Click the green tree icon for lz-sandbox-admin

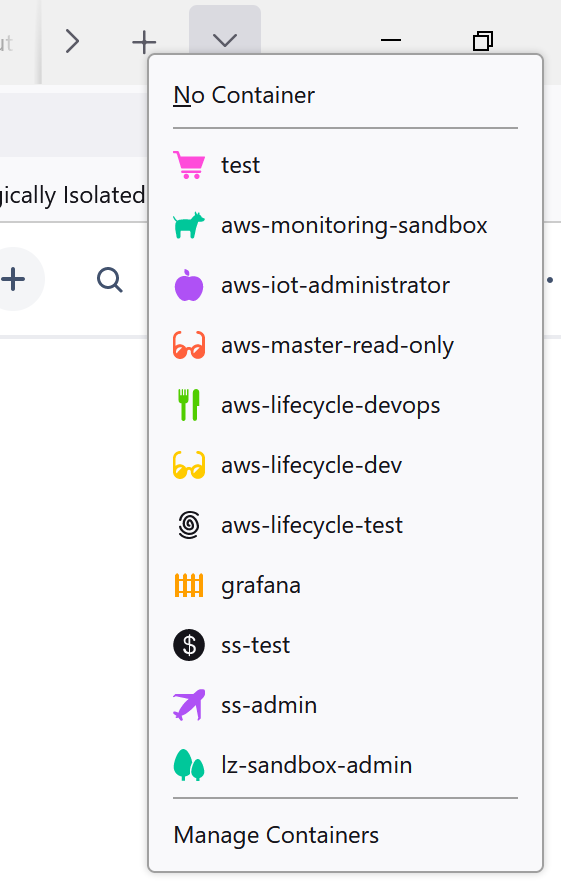(189, 765)
